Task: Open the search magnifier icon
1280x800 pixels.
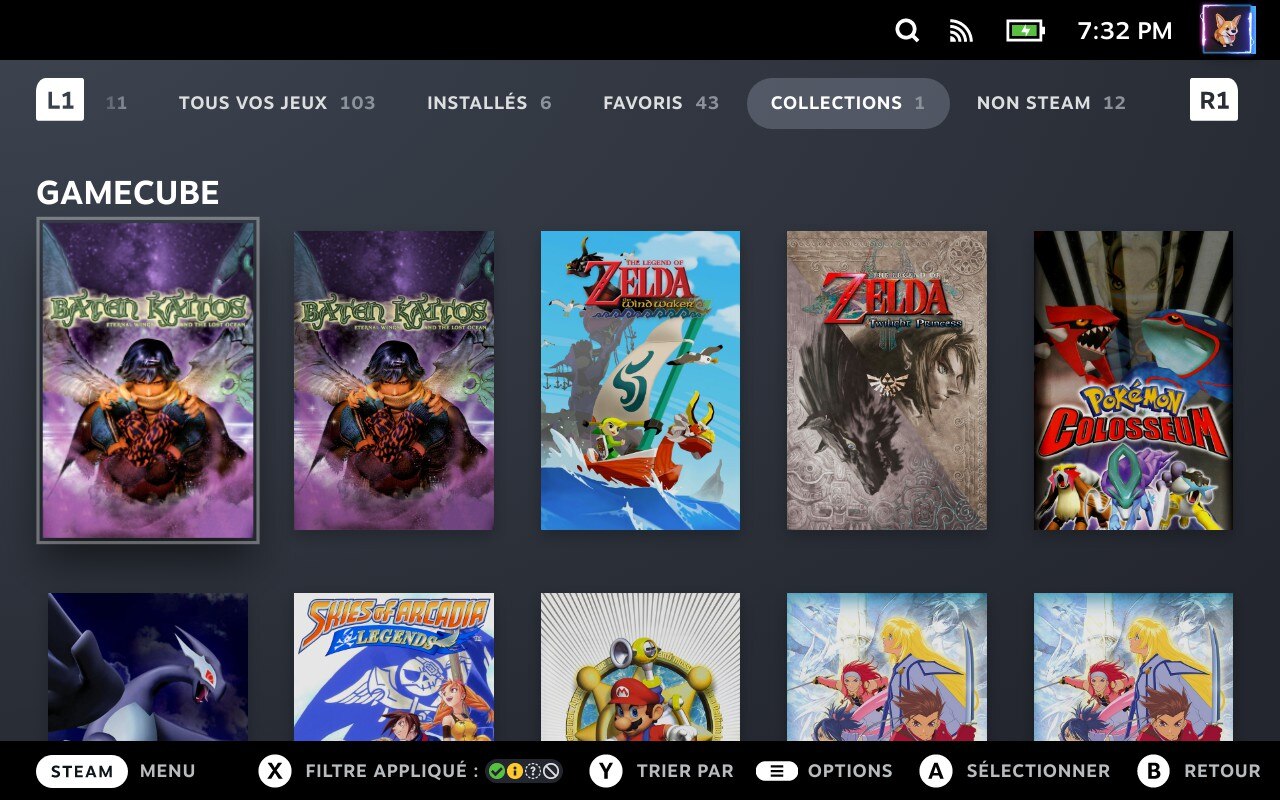Action: (x=907, y=31)
